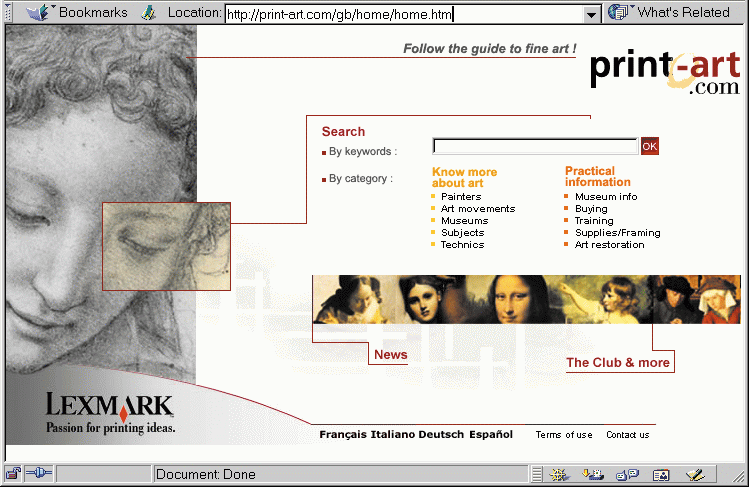749x487 pixels.
Task: Open the Bookmarks menu icon
Action: 39,12
